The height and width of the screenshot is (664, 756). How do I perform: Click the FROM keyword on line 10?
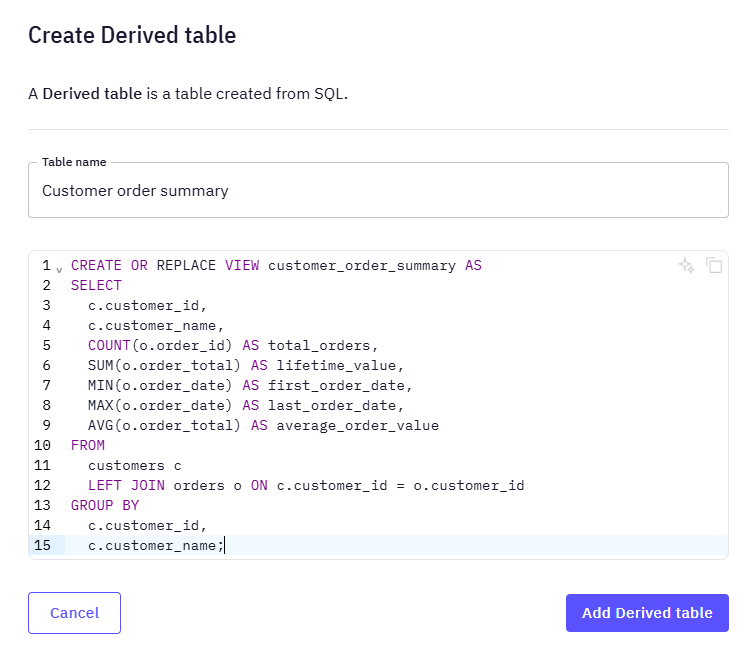pyautogui.click(x=88, y=446)
